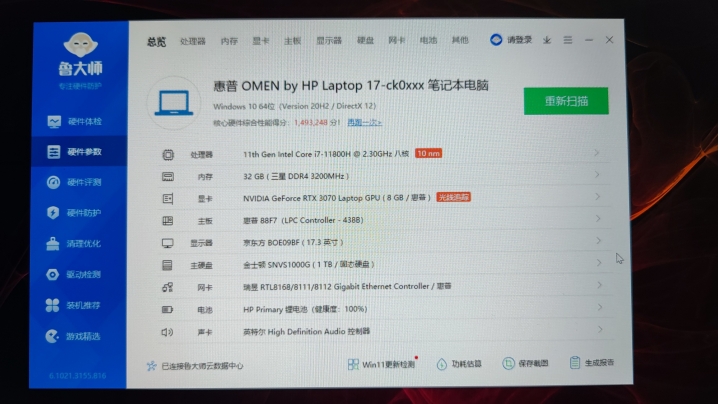Expand the 声卡 row chevron
The width and height of the screenshot is (720, 404).
pos(600,329)
